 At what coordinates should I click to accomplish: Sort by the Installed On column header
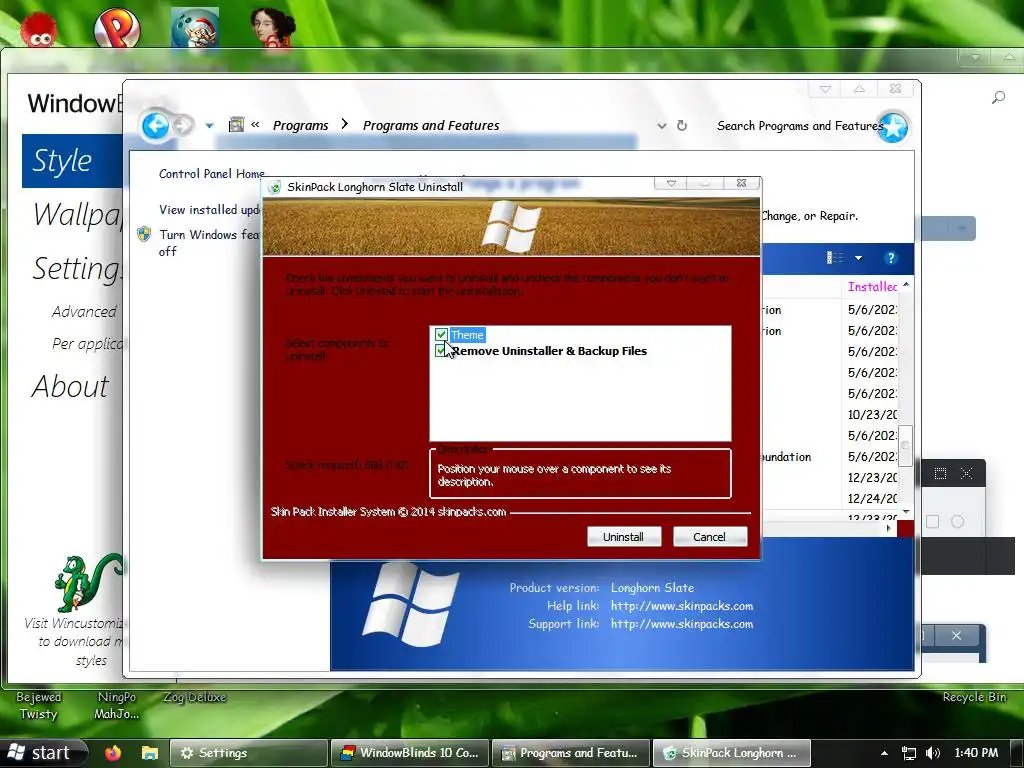click(x=872, y=287)
